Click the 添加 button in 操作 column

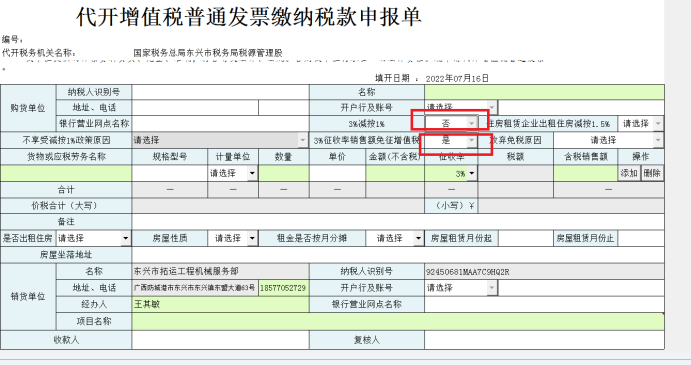(629, 173)
